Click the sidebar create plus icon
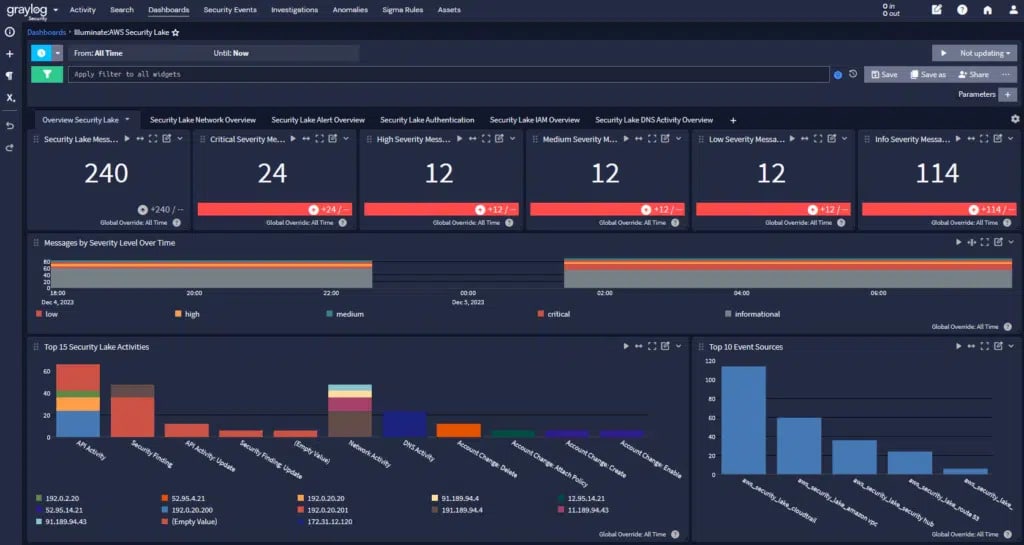 point(10,54)
